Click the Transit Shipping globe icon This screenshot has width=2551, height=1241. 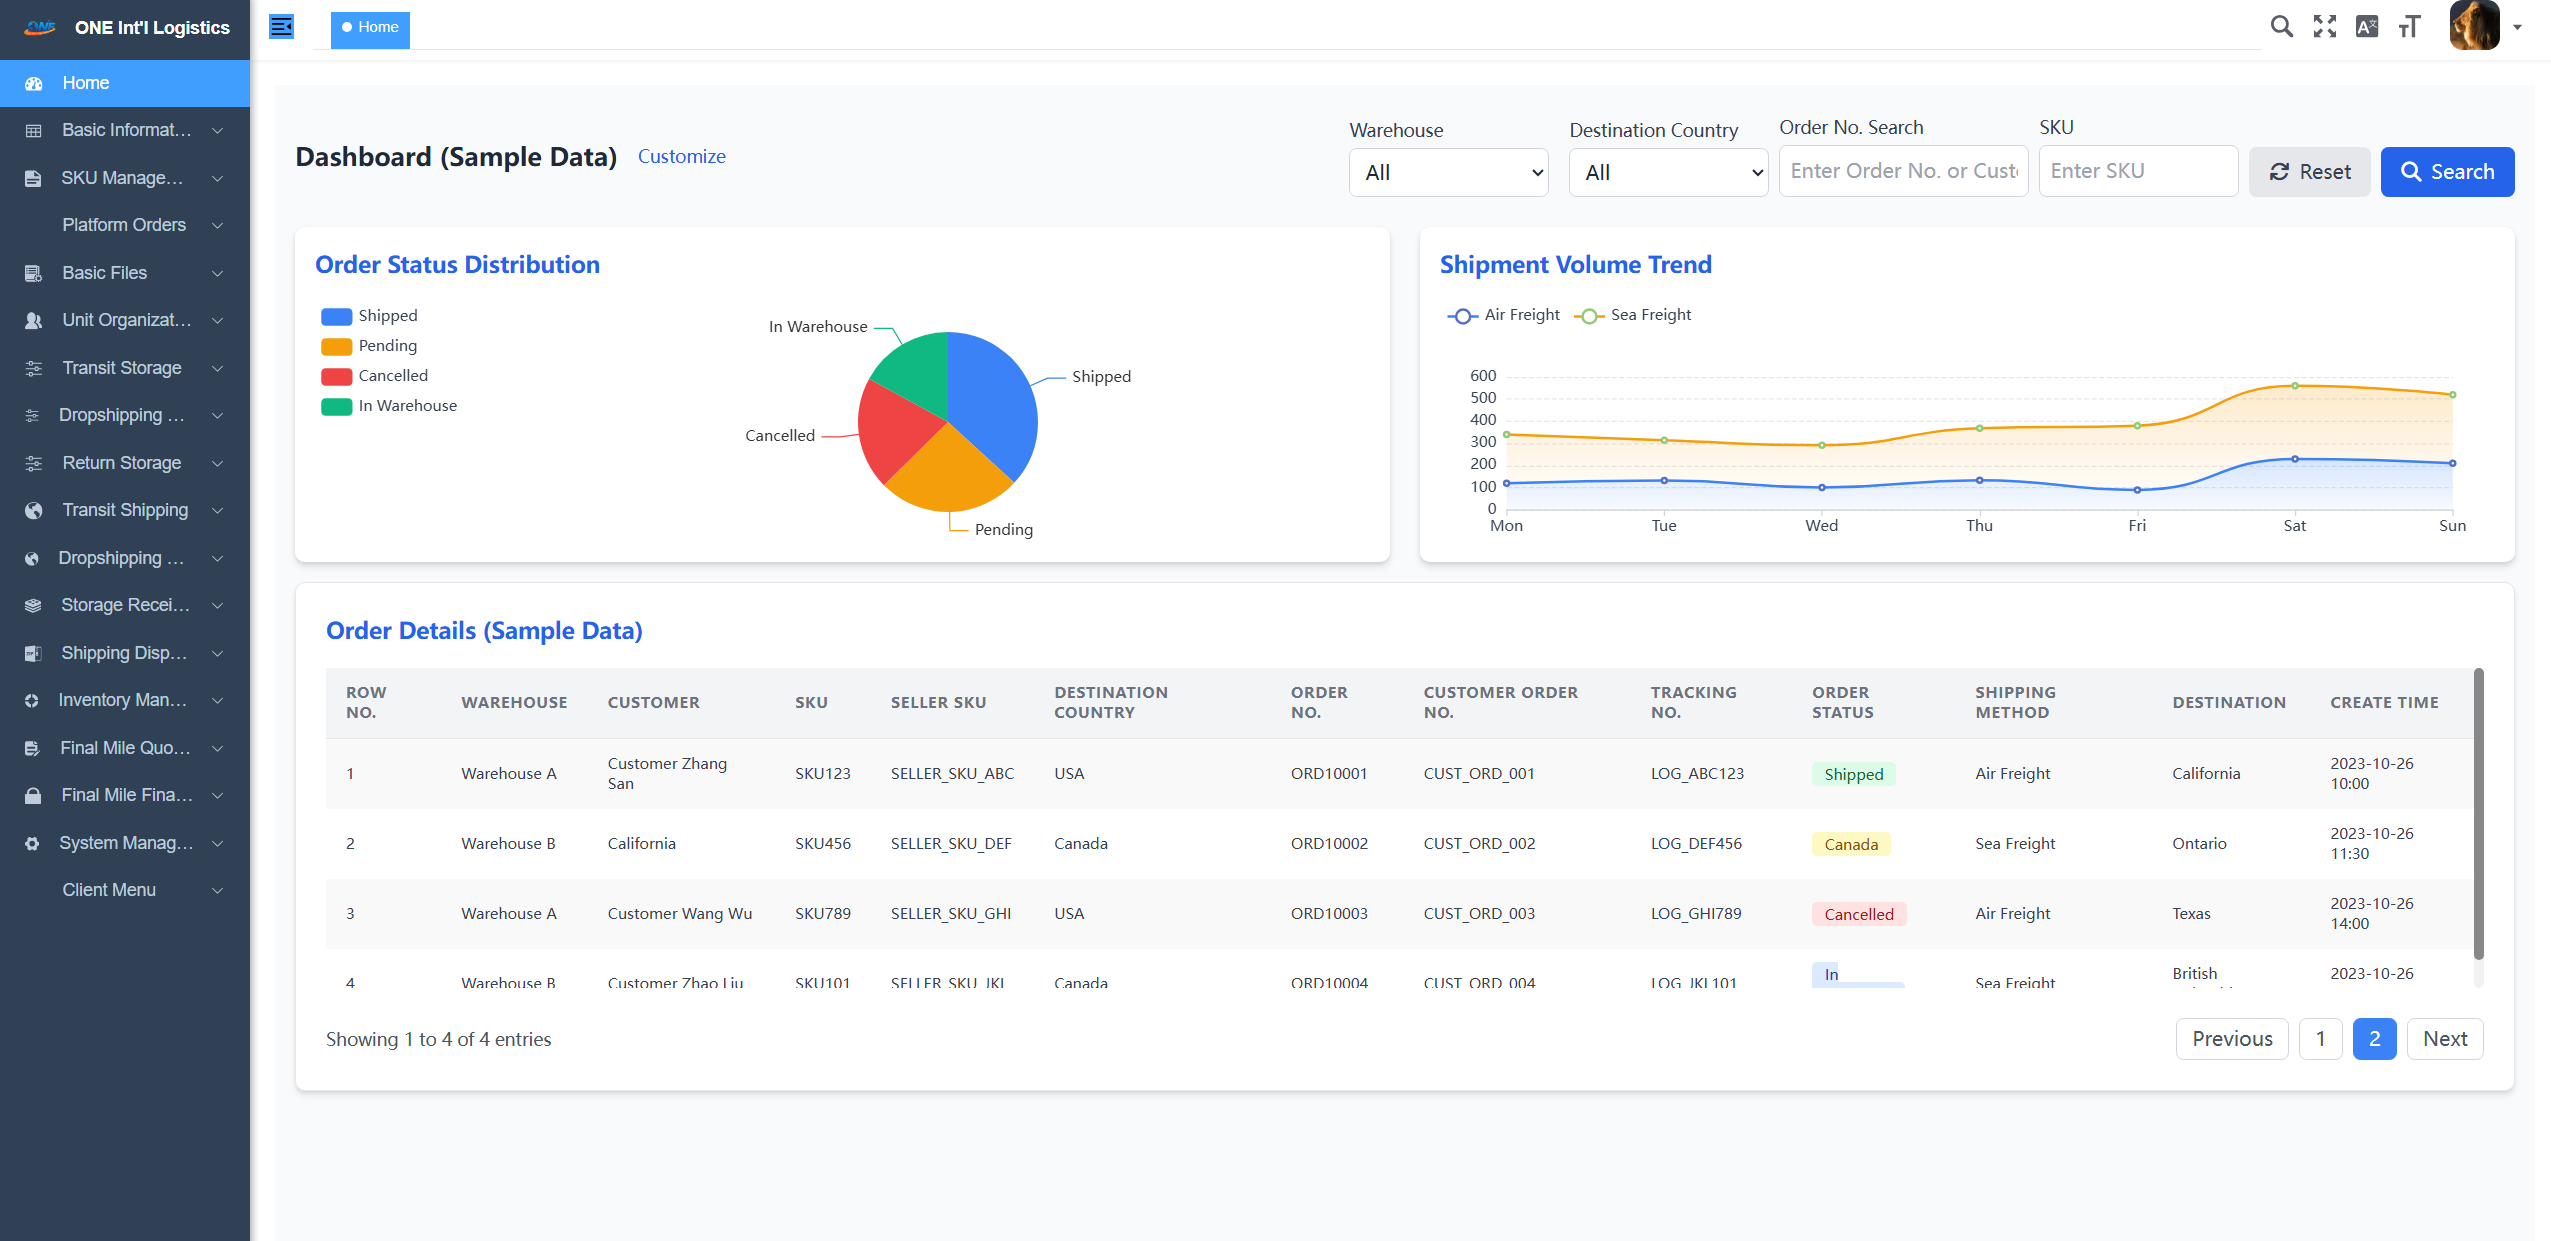(33, 510)
